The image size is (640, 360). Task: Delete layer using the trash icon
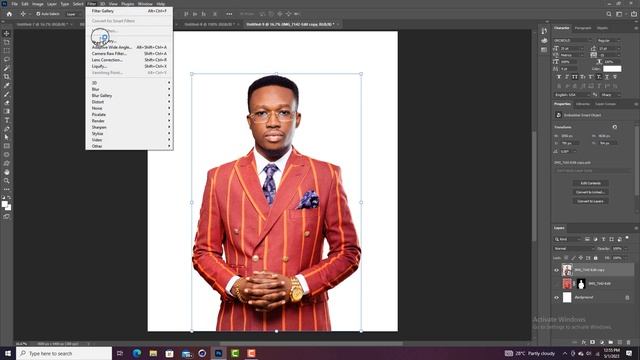629,342
